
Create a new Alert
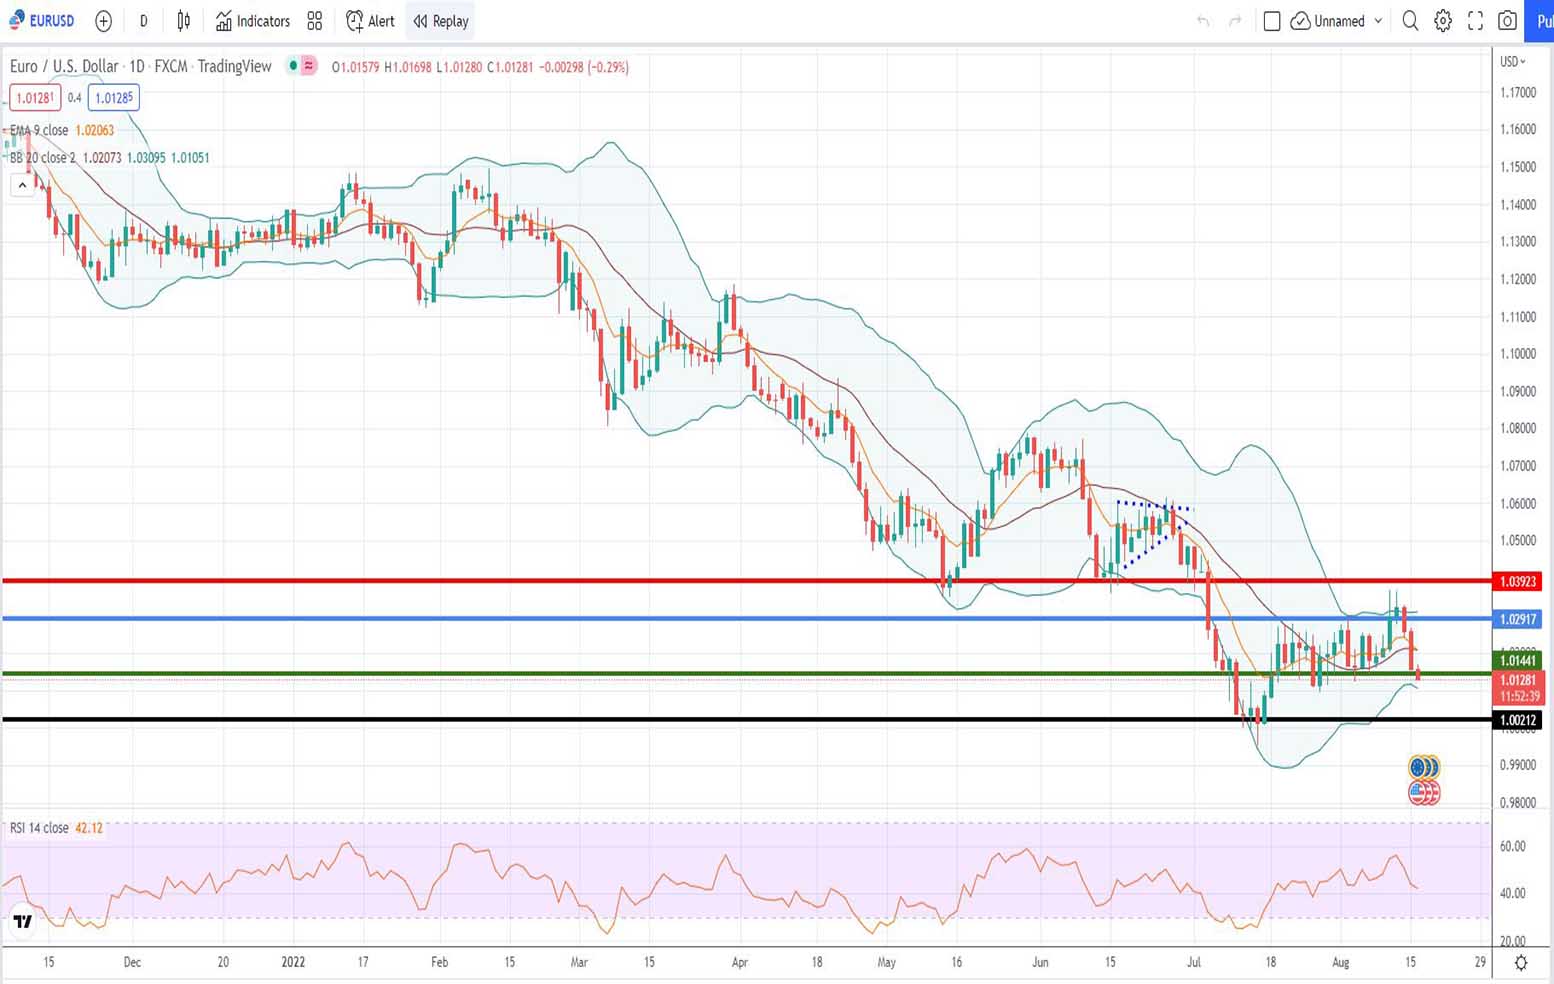tap(370, 21)
